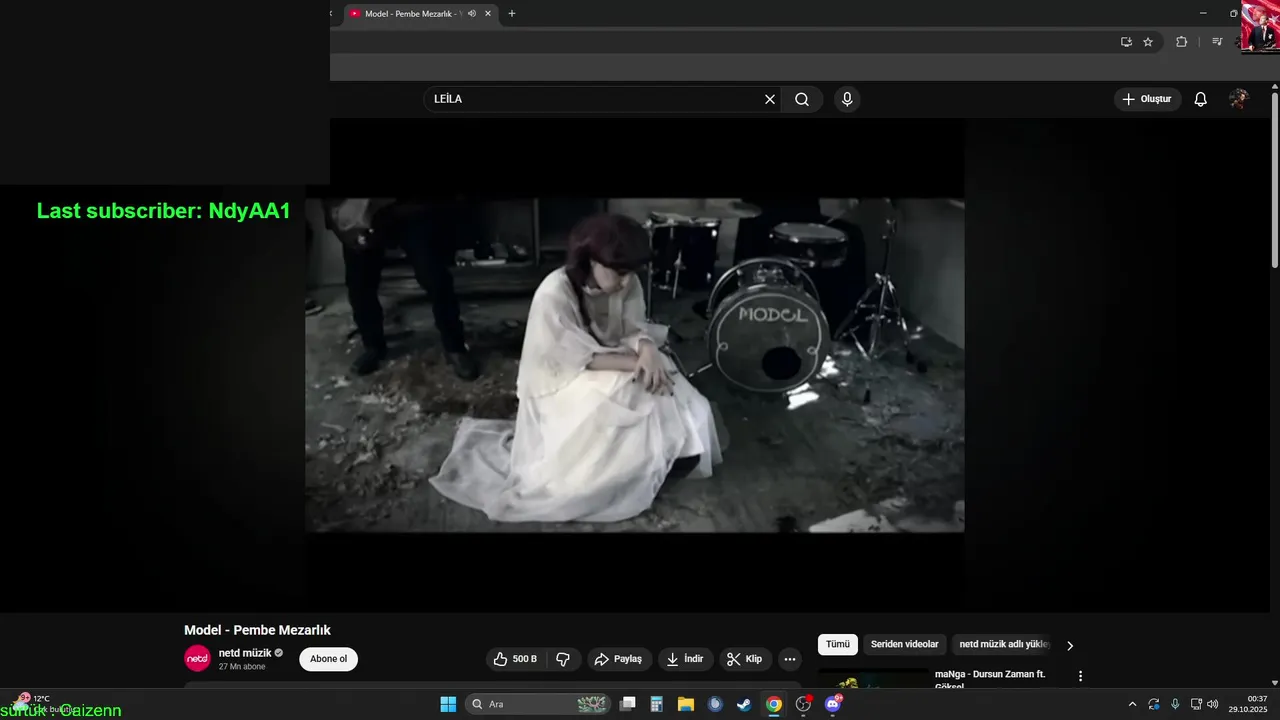The image size is (1280, 720).
Task: Click the İndir download button
Action: click(x=685, y=659)
